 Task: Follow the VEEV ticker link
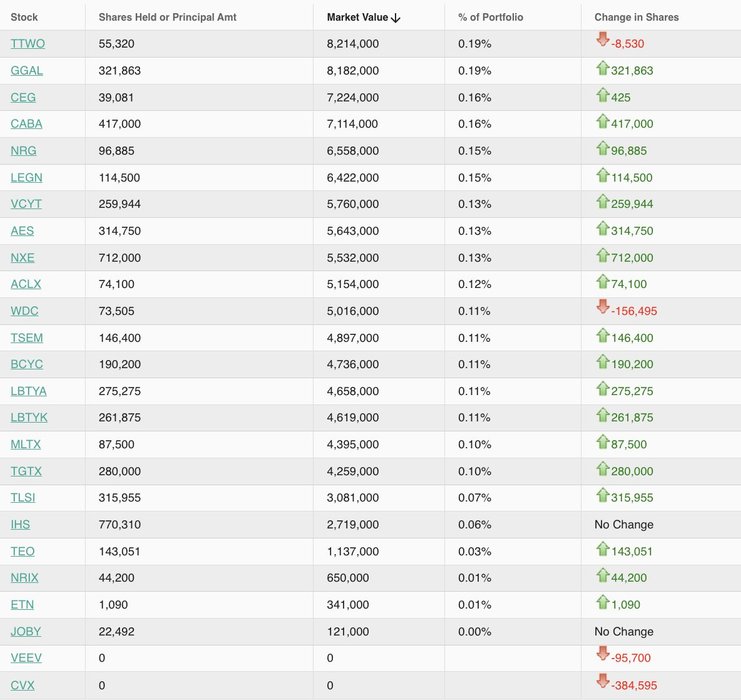26,658
